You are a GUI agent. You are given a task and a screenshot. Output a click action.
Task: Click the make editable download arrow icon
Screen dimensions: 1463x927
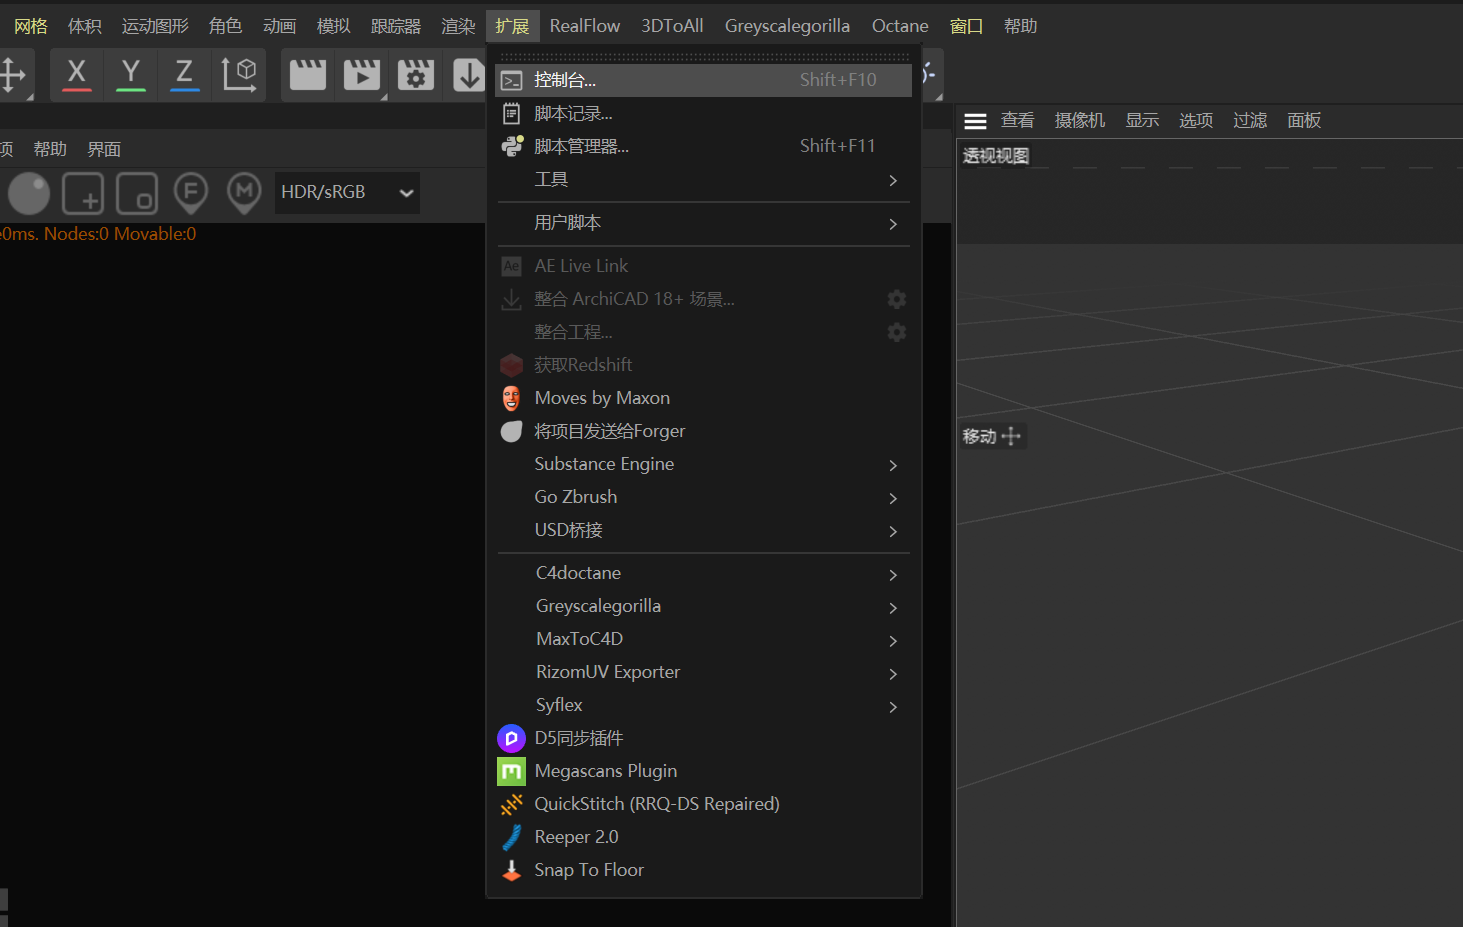[468, 75]
